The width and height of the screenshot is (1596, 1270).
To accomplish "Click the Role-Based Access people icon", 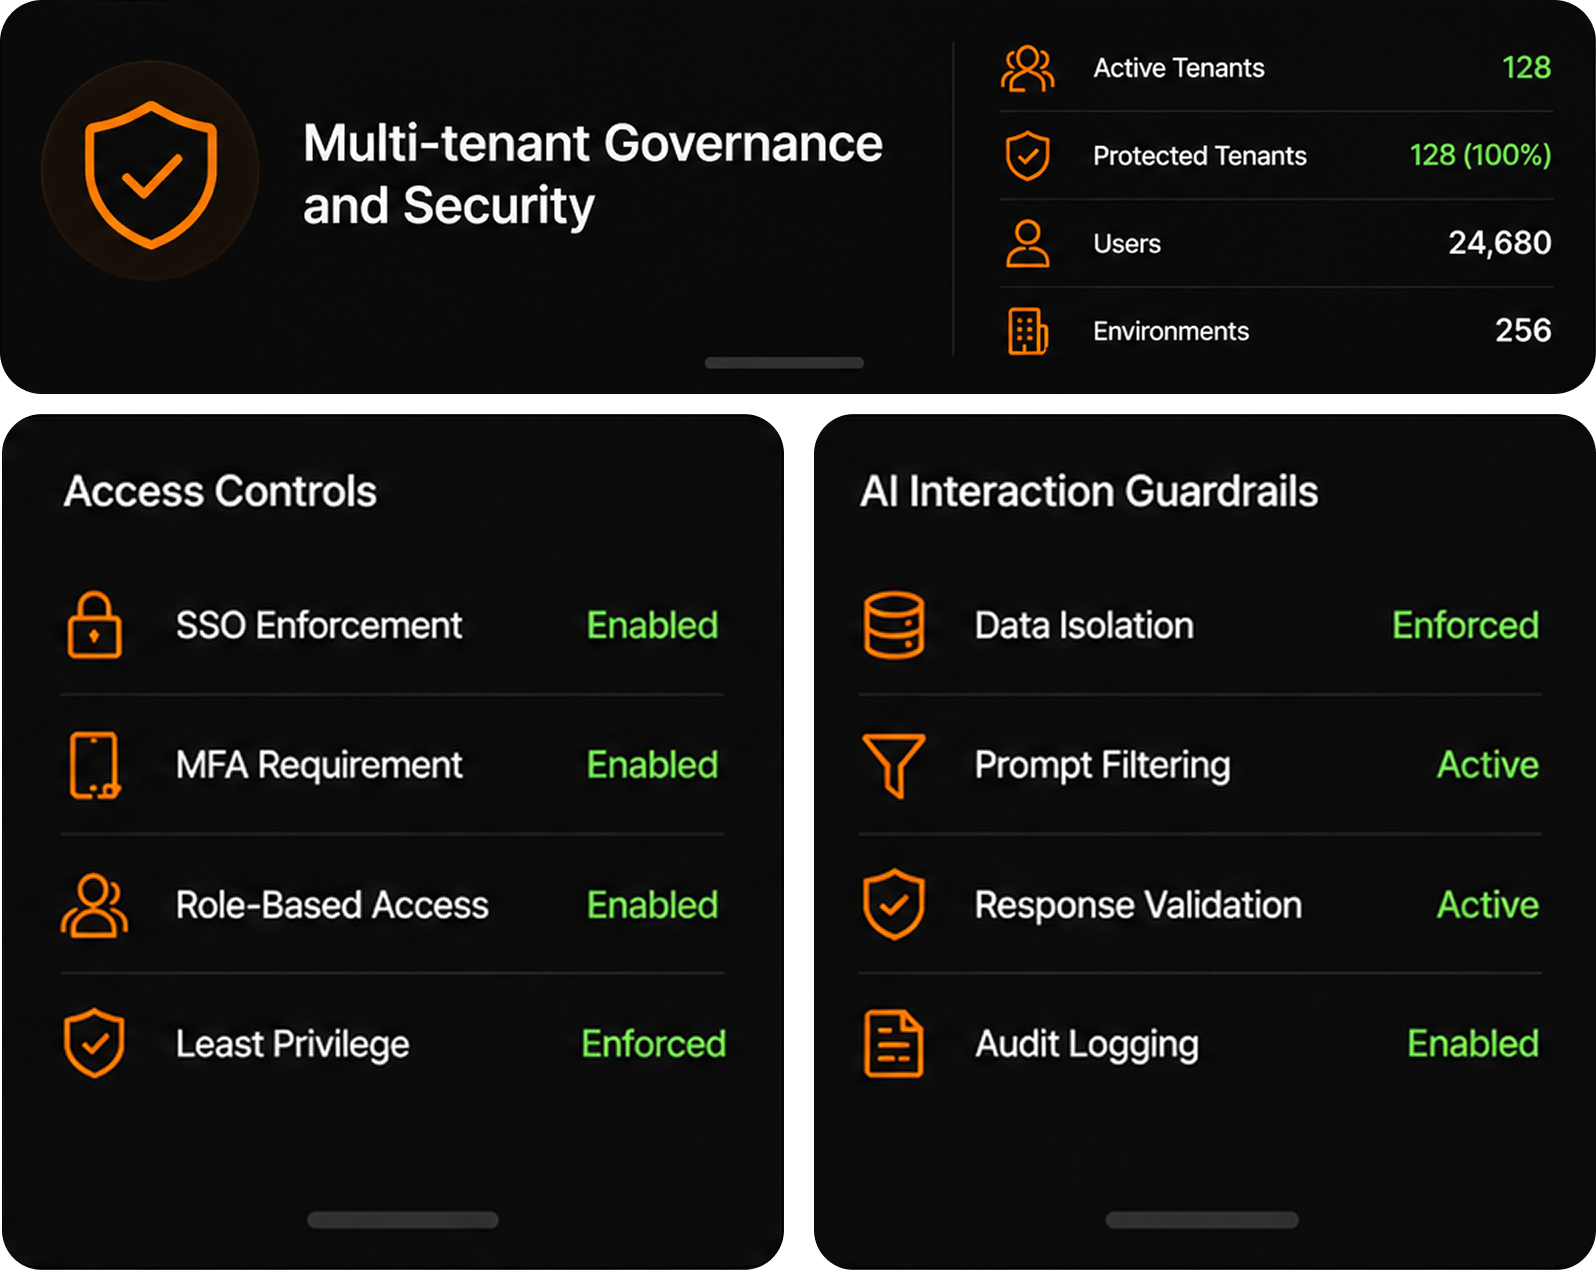I will tap(95, 905).
